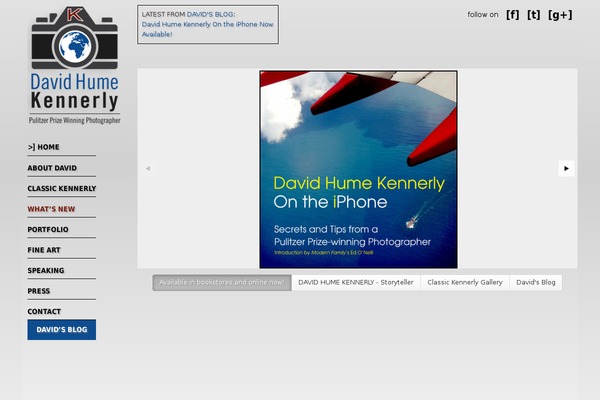This screenshot has height=400, width=600.
Task: Click the blue David's Blog button
Action: coord(62,330)
